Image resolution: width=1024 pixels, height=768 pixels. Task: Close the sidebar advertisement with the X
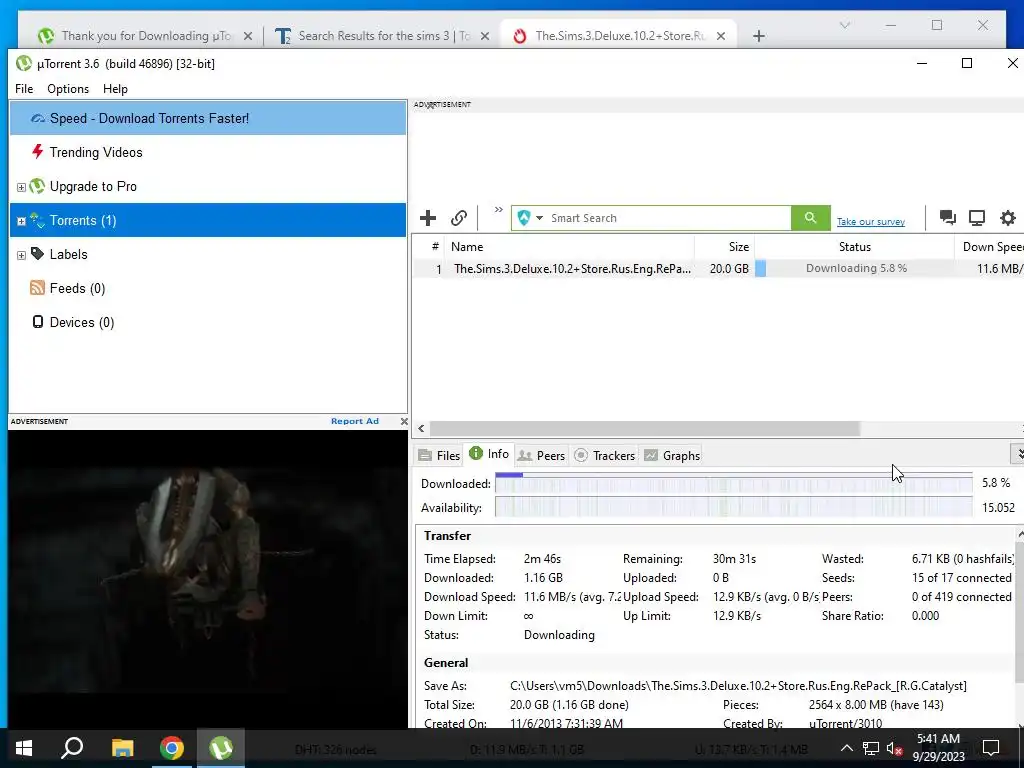[404, 422]
